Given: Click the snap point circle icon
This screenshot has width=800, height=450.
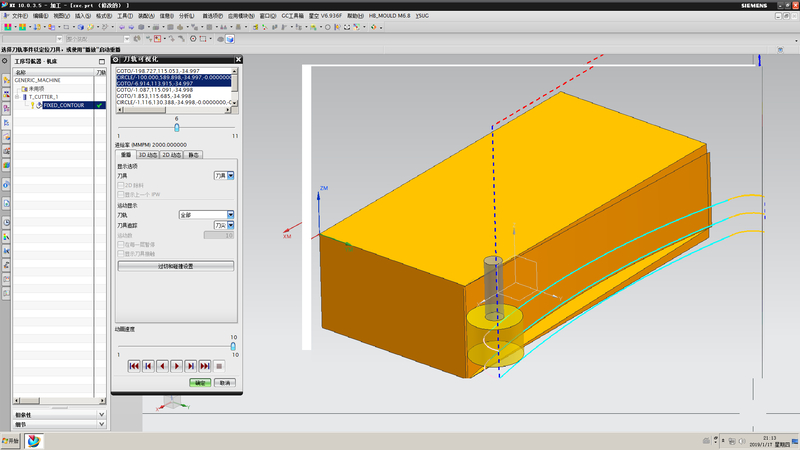Looking at the screenshot, I should 193,39.
